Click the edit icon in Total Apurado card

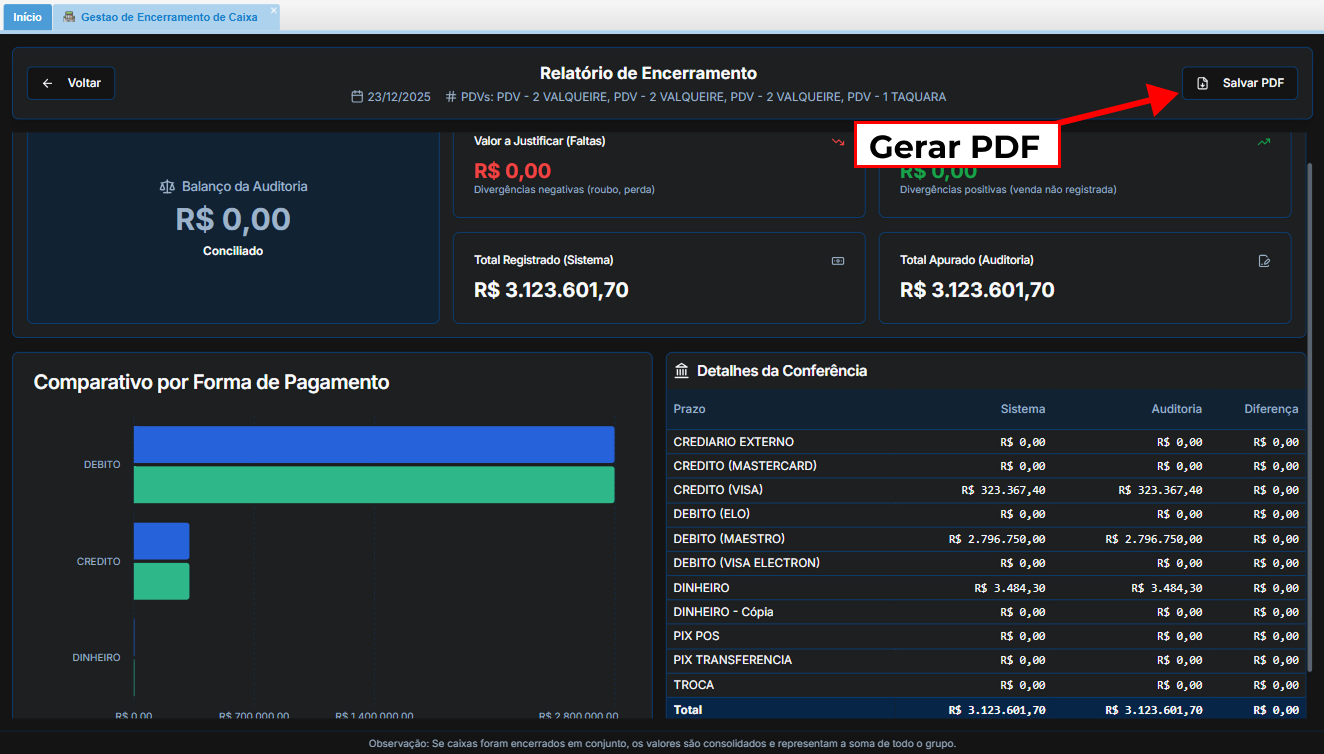point(1264,261)
